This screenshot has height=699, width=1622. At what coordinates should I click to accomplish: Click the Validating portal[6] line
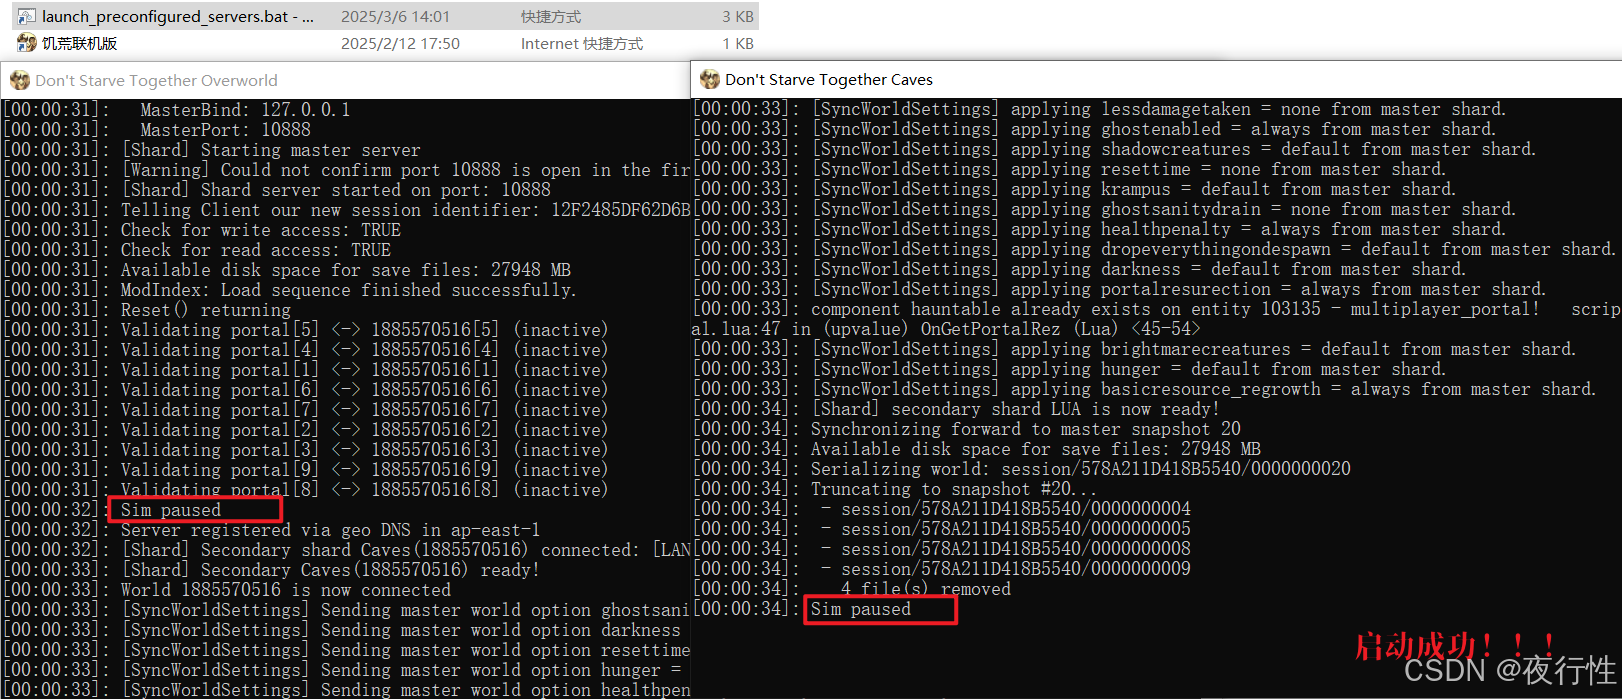point(305,390)
